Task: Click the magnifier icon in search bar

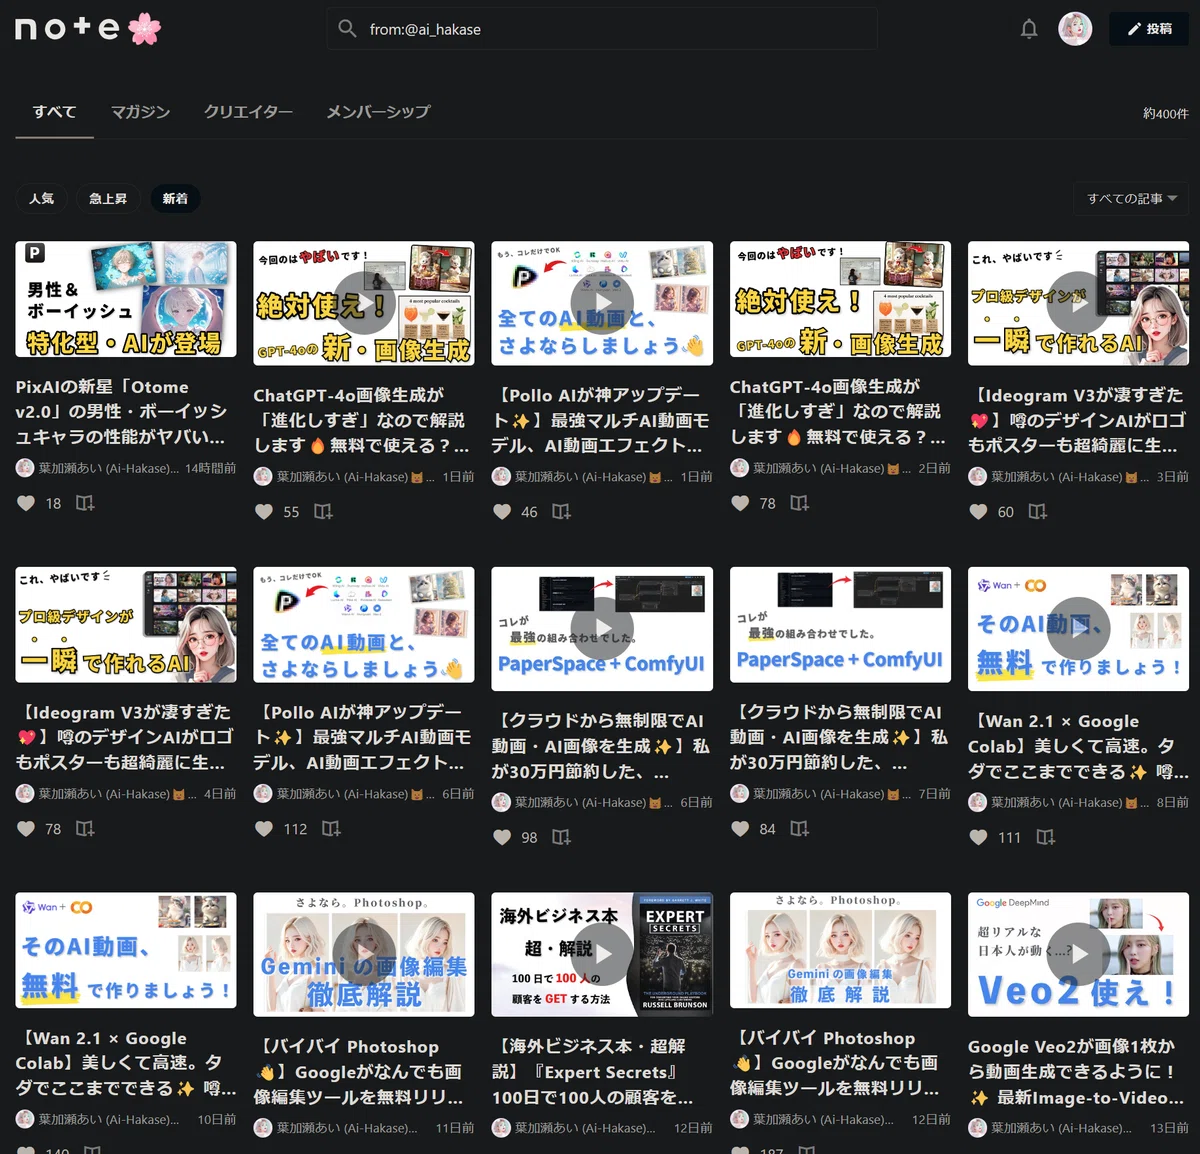Action: (347, 29)
